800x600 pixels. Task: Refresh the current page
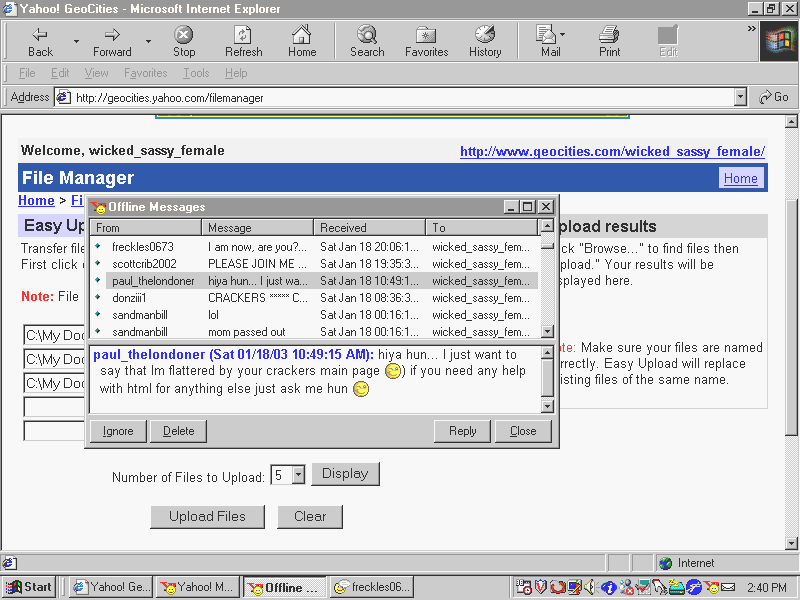(243, 42)
